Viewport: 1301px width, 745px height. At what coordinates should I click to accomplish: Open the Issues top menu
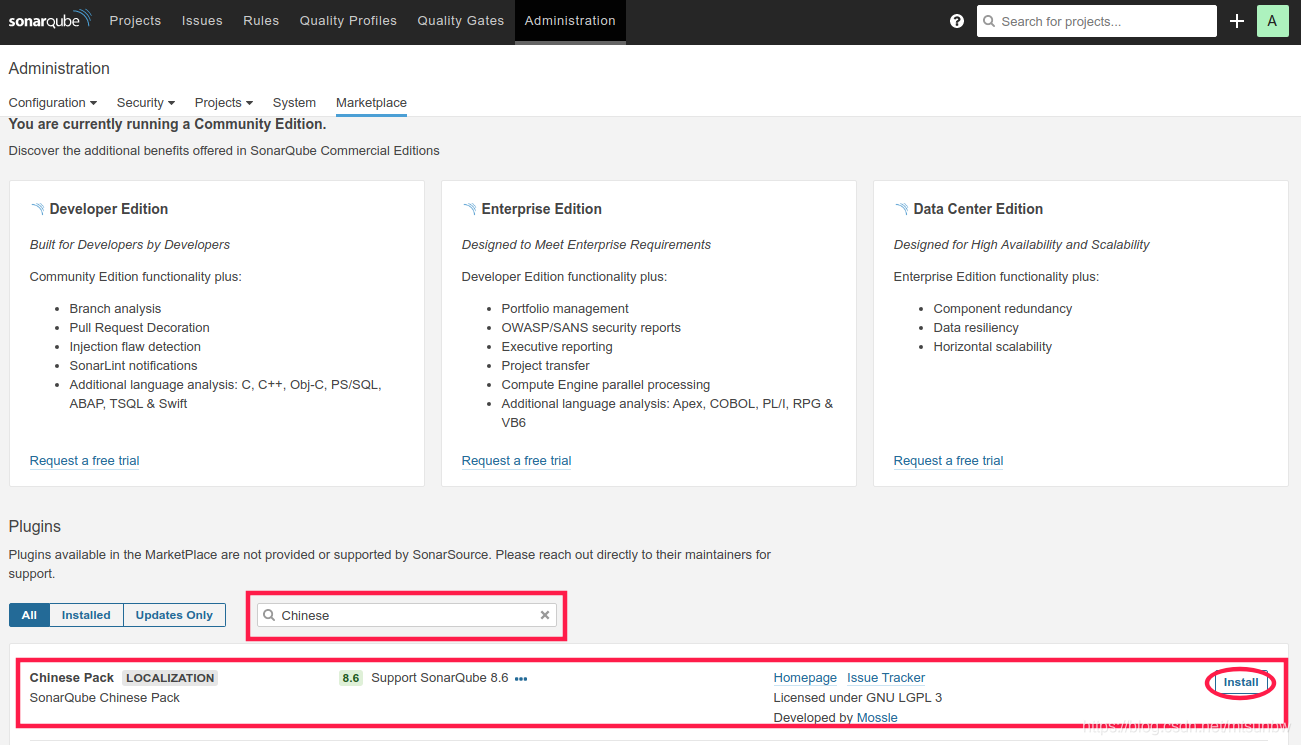click(x=202, y=21)
